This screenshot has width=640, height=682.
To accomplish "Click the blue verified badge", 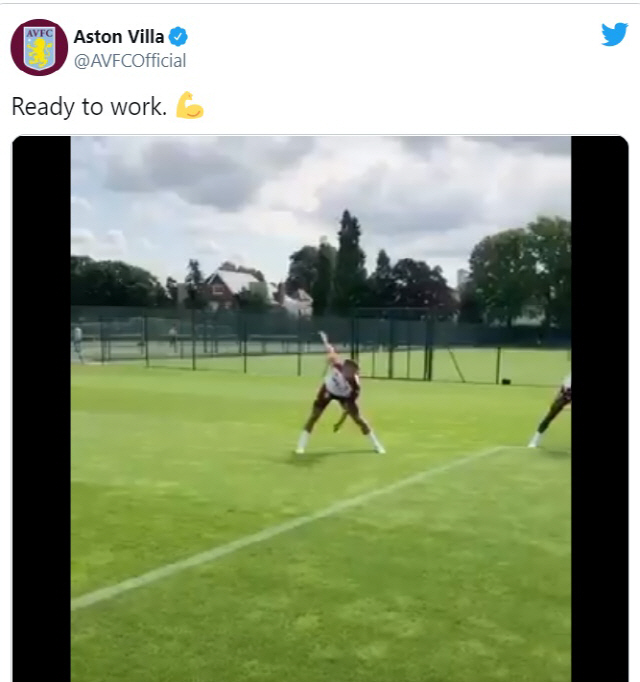I will tap(178, 37).
